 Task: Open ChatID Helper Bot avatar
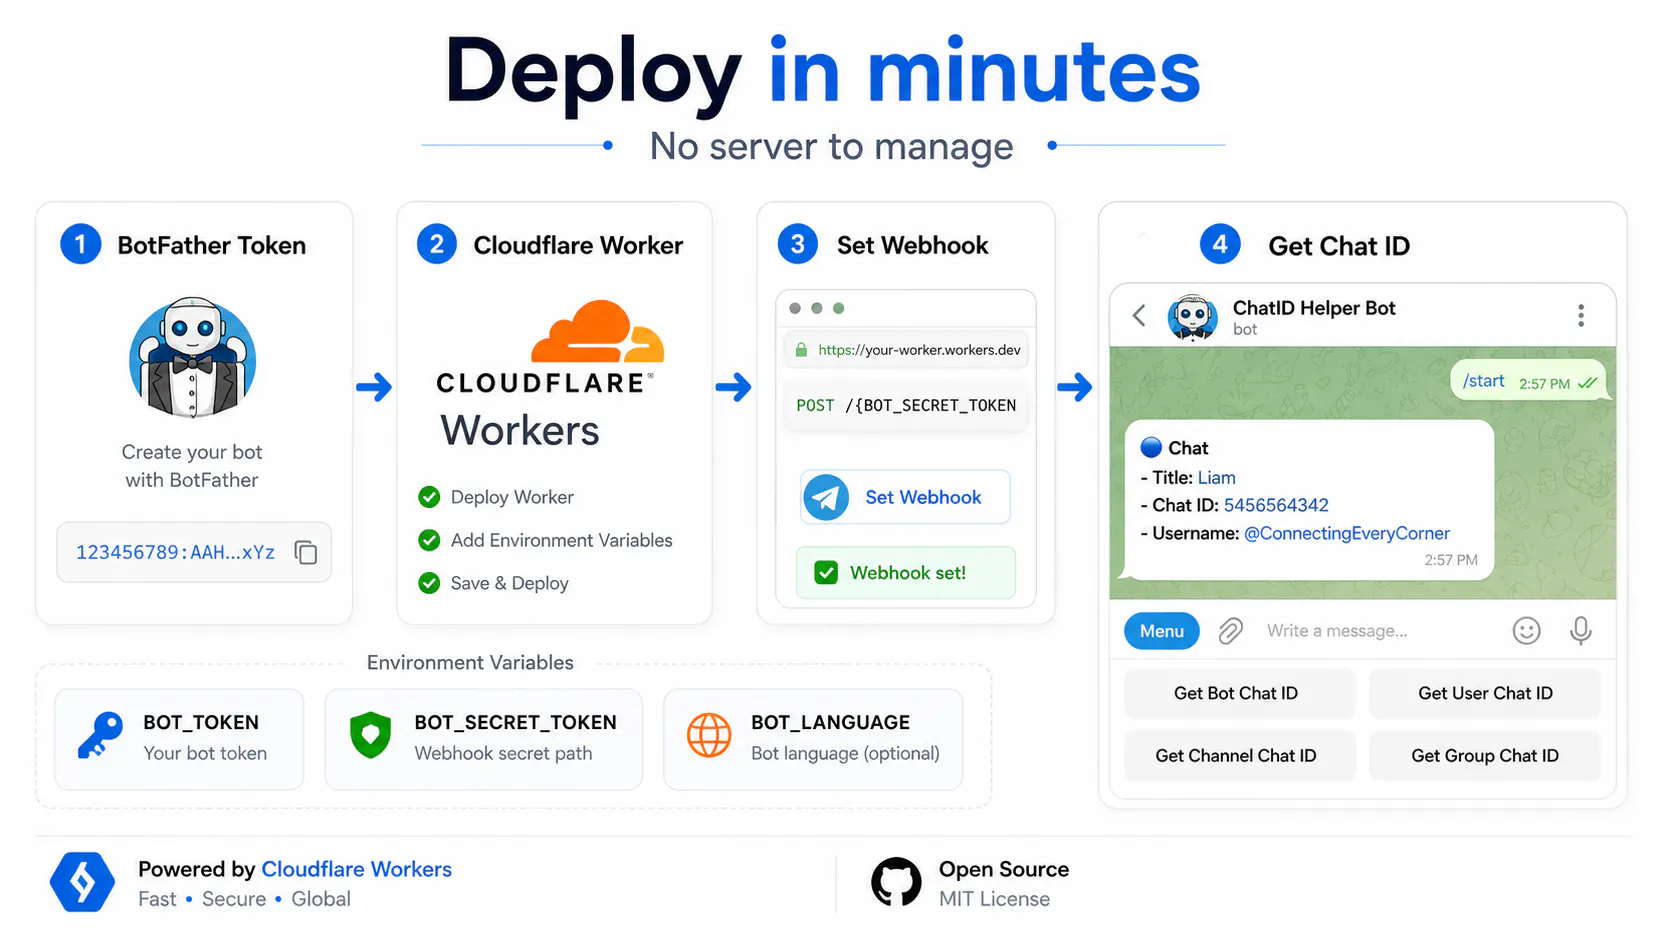[1193, 317]
